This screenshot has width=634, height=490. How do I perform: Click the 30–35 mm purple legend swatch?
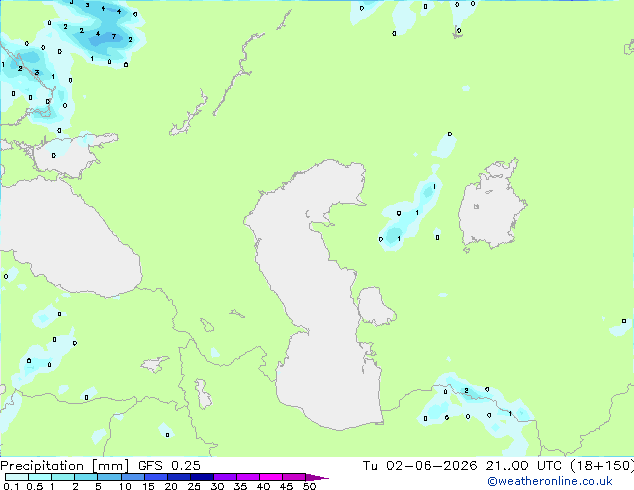pos(224,477)
